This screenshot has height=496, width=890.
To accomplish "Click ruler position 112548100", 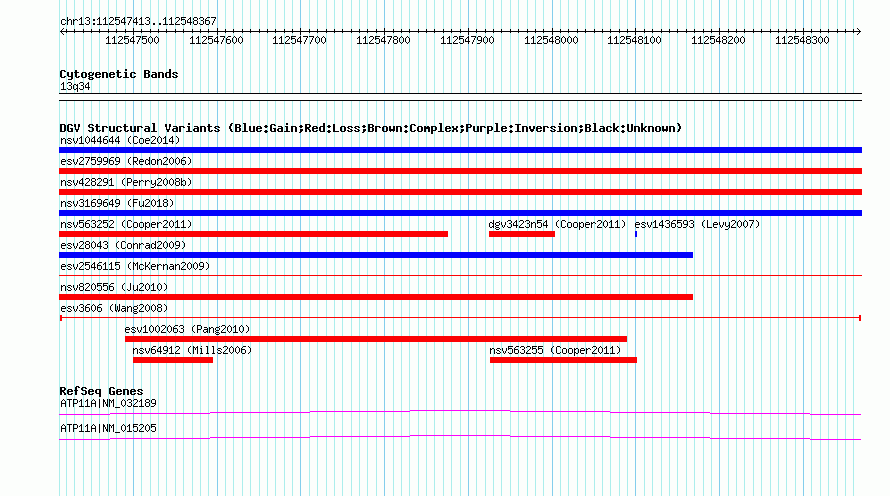I will click(635, 40).
